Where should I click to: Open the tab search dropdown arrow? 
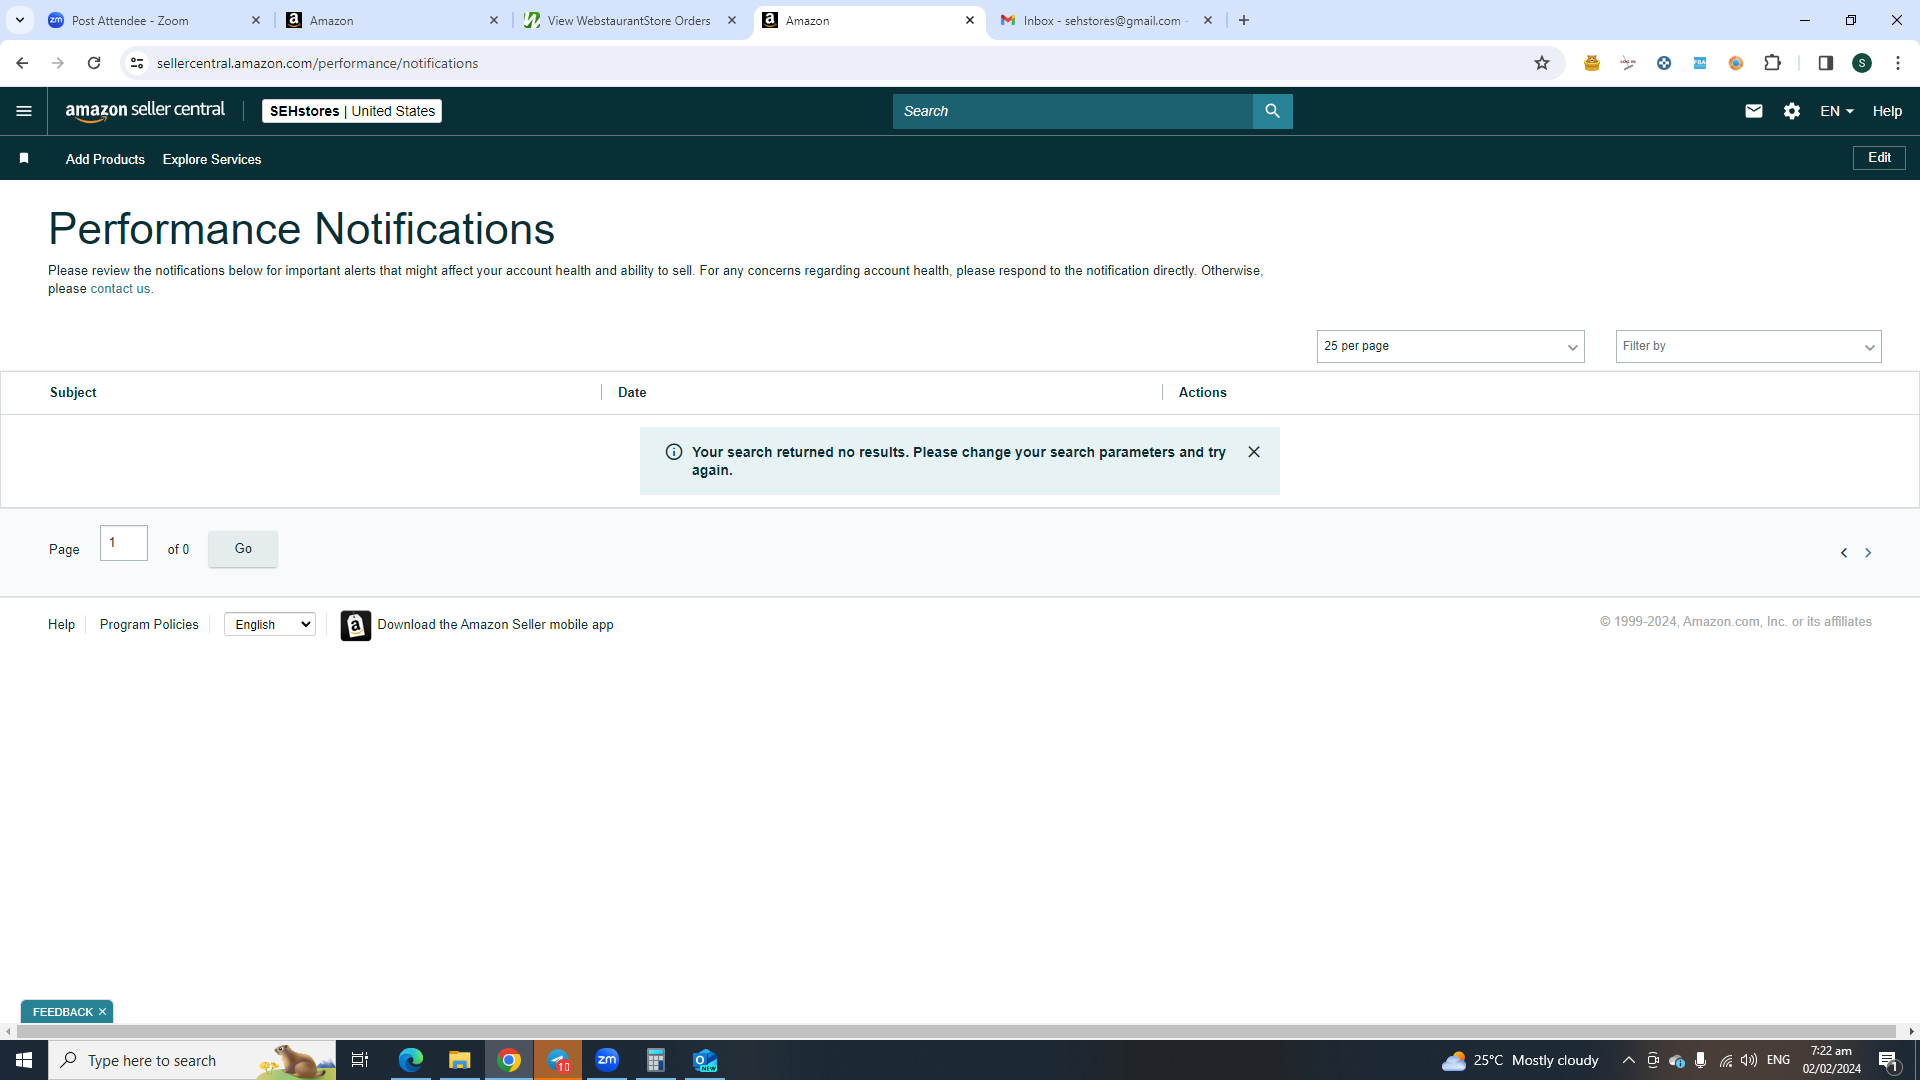(x=20, y=20)
